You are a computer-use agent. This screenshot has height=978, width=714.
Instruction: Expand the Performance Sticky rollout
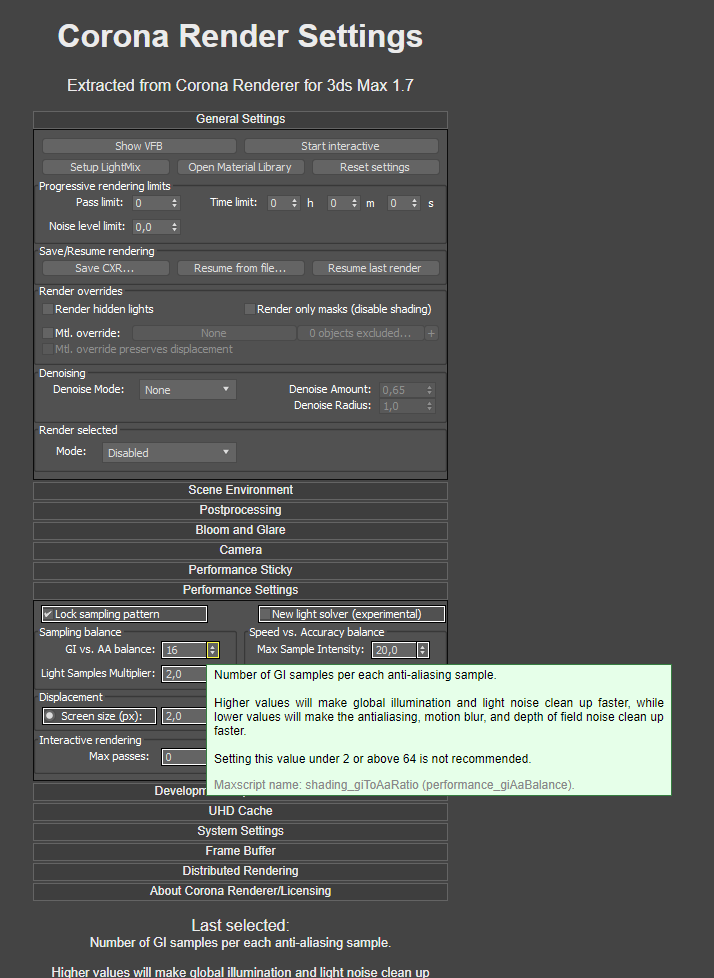(x=240, y=570)
